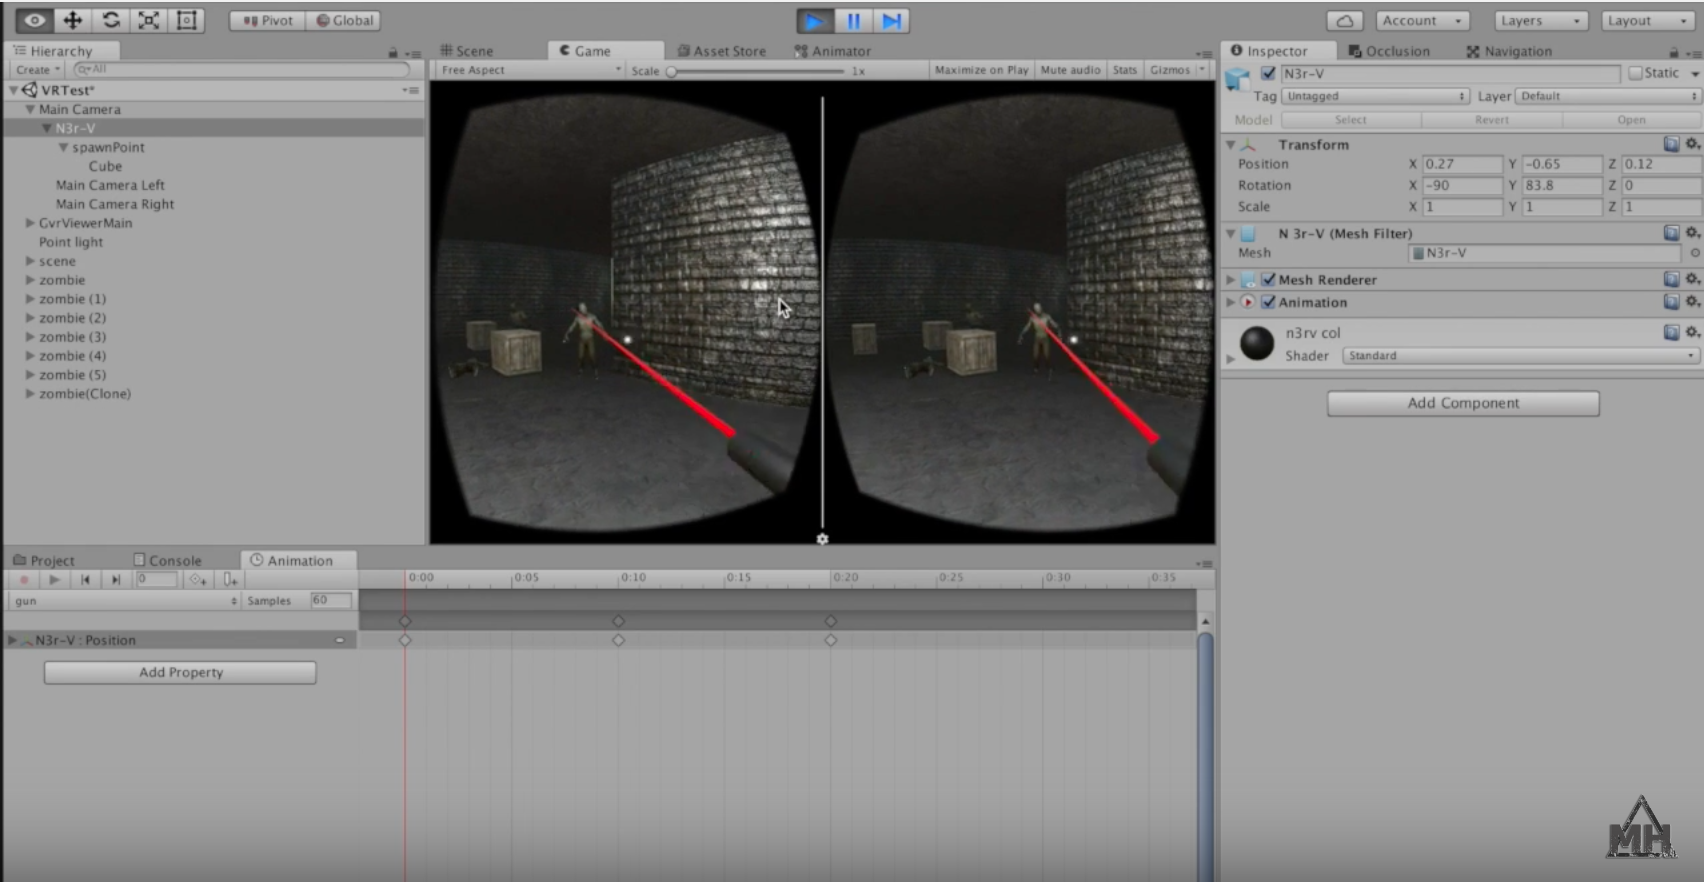Start animation recording with record button
The width and height of the screenshot is (1704, 882).
click(x=24, y=579)
